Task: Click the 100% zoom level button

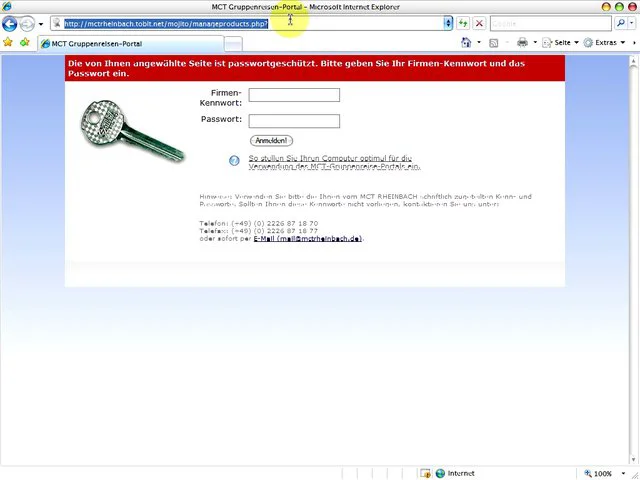Action: (598, 473)
